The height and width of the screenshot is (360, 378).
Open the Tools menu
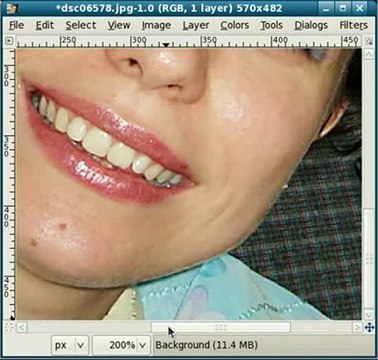coord(271,25)
